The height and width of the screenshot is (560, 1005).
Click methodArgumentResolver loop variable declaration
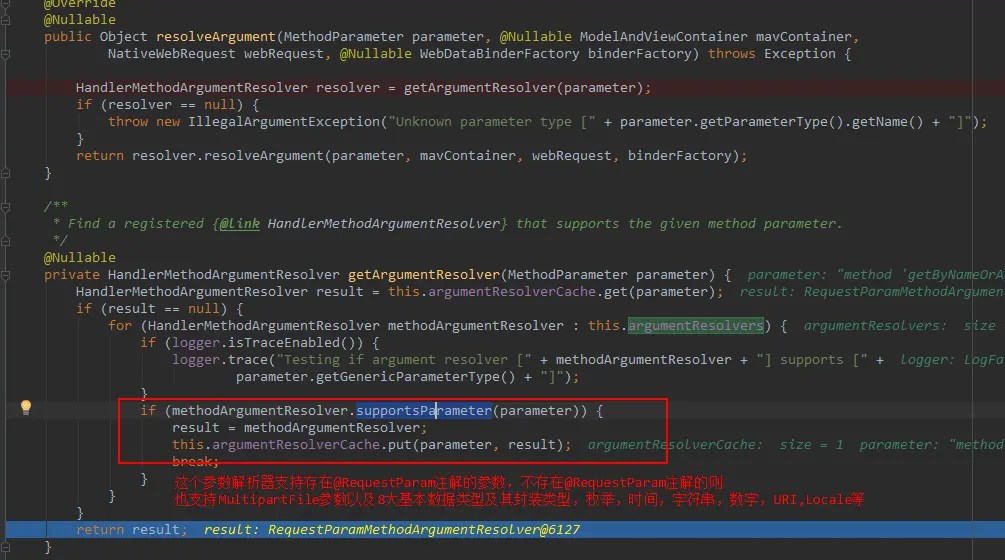point(476,325)
